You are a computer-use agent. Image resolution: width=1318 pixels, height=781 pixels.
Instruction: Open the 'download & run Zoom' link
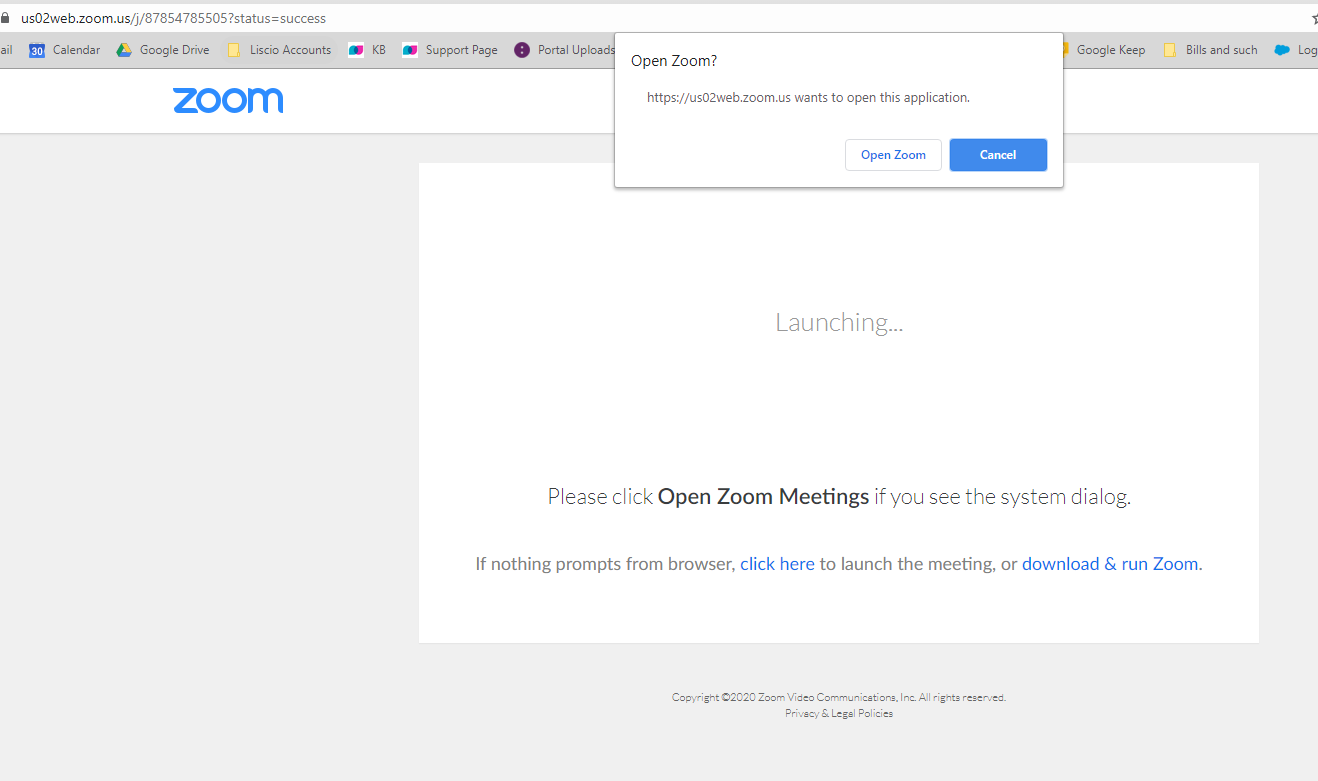click(1110, 564)
